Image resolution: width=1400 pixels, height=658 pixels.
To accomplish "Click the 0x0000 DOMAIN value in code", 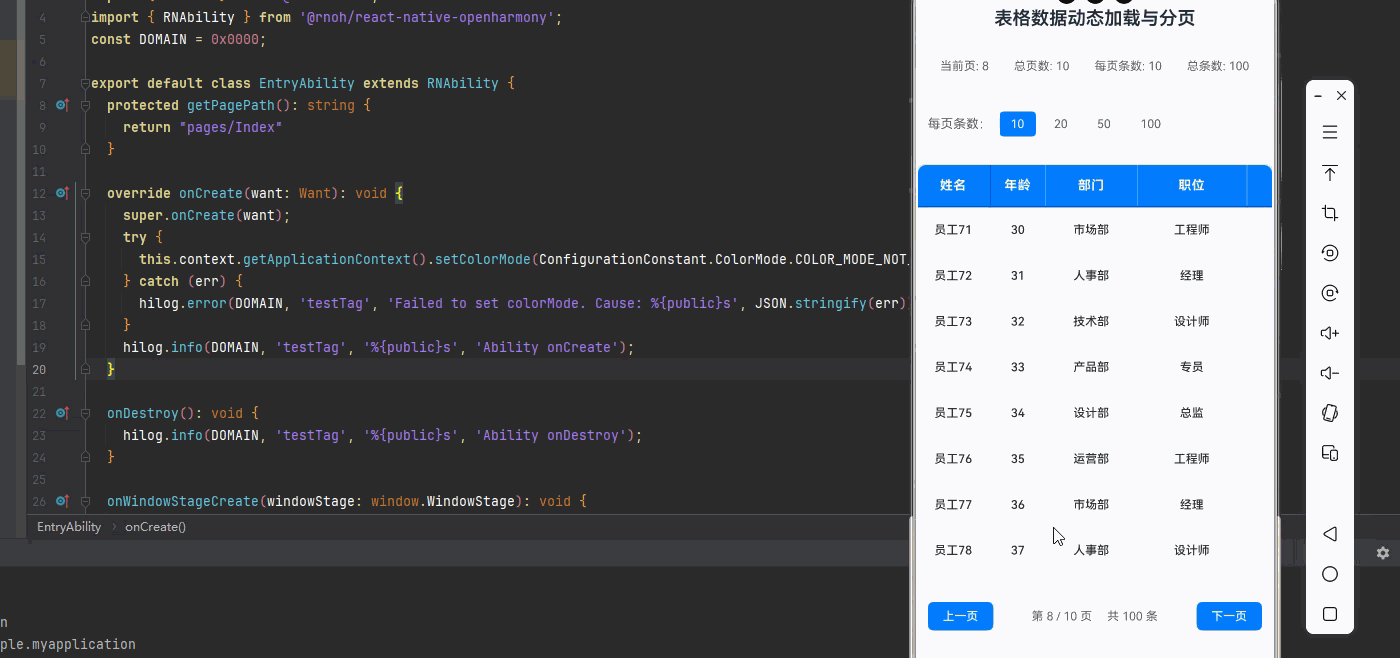I will pos(235,39).
